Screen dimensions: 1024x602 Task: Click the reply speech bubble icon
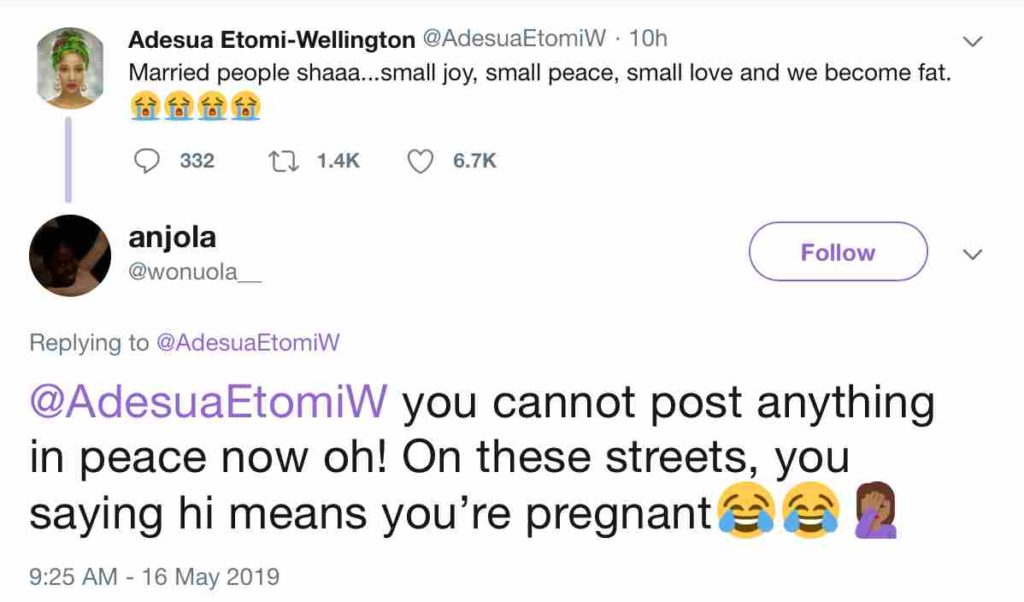148,161
